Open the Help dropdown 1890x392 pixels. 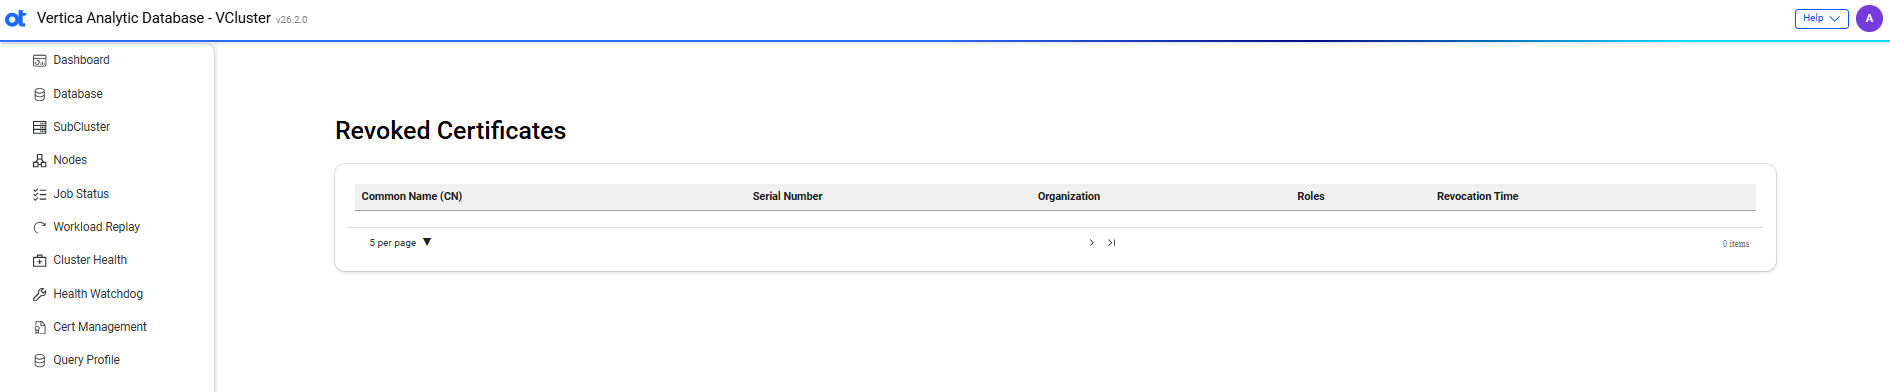(x=1821, y=18)
